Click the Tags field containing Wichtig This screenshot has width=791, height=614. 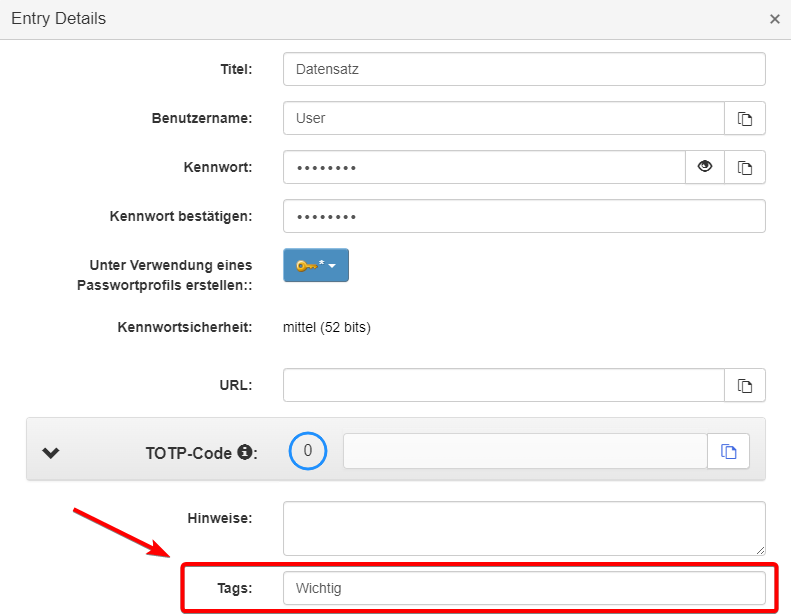524,588
